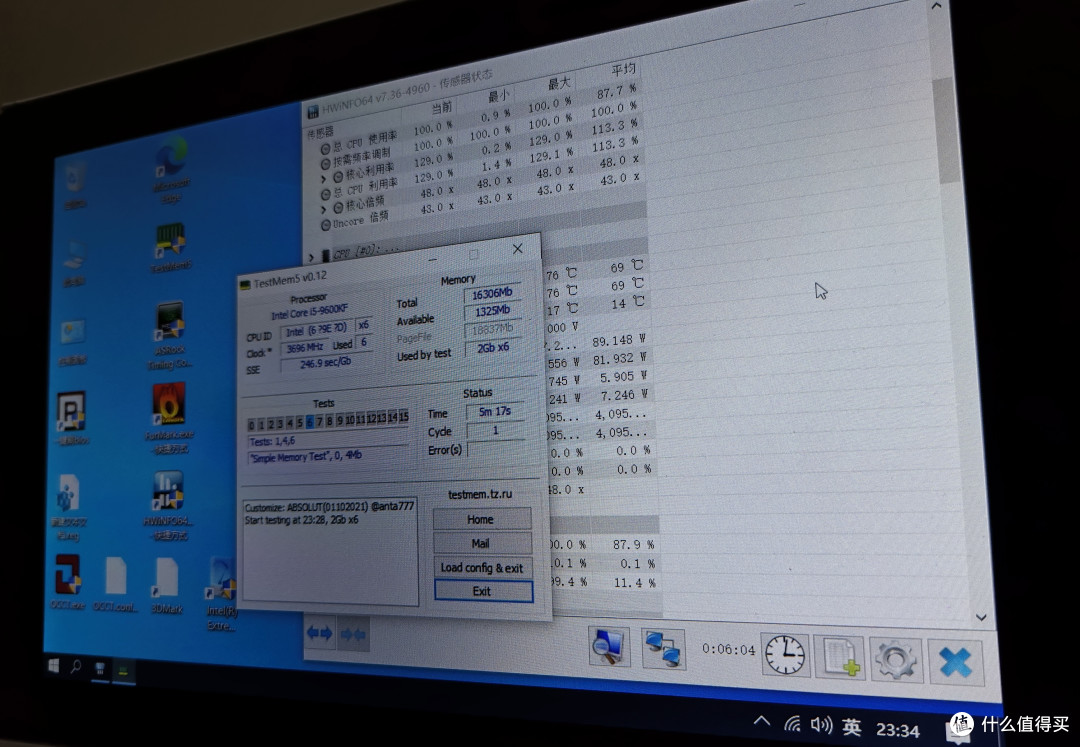The width and height of the screenshot is (1080, 747).
Task: Open HWiNFO sensor settings gear icon
Action: pyautogui.click(x=895, y=660)
